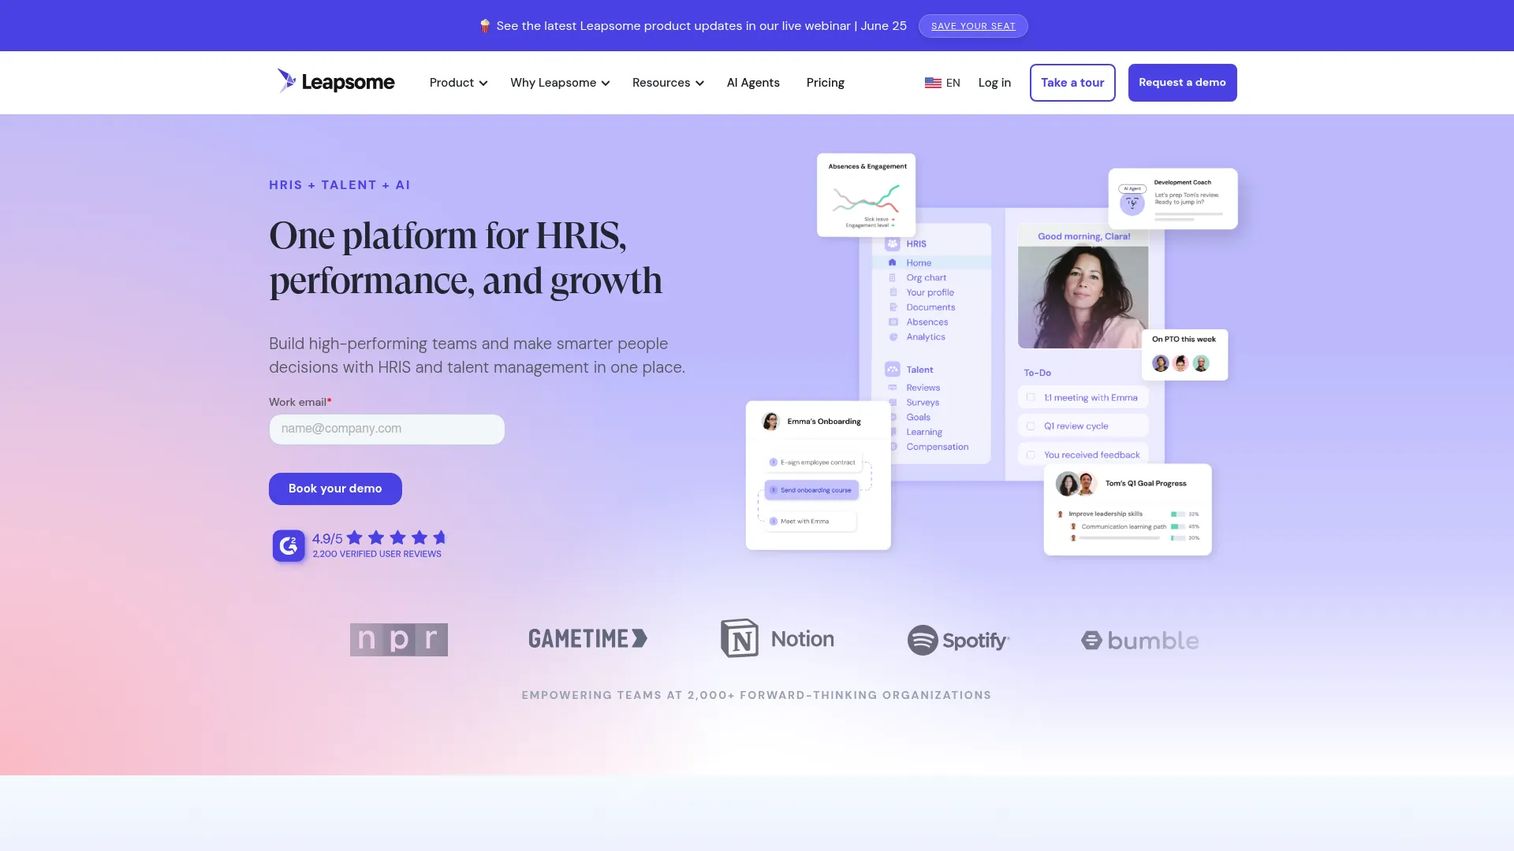Open the EN language selector

[x=942, y=83]
